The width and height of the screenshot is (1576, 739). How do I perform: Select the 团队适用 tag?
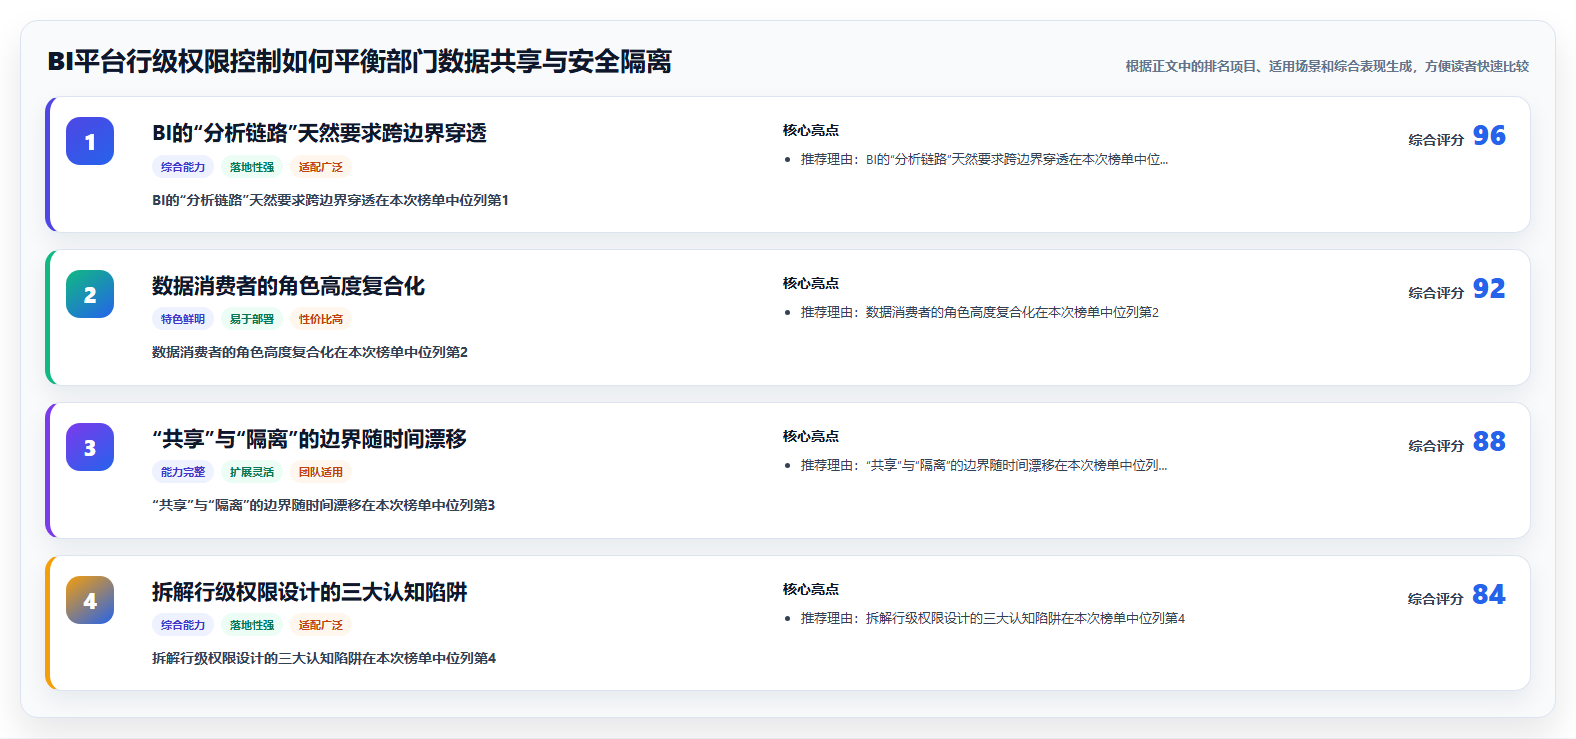click(321, 472)
